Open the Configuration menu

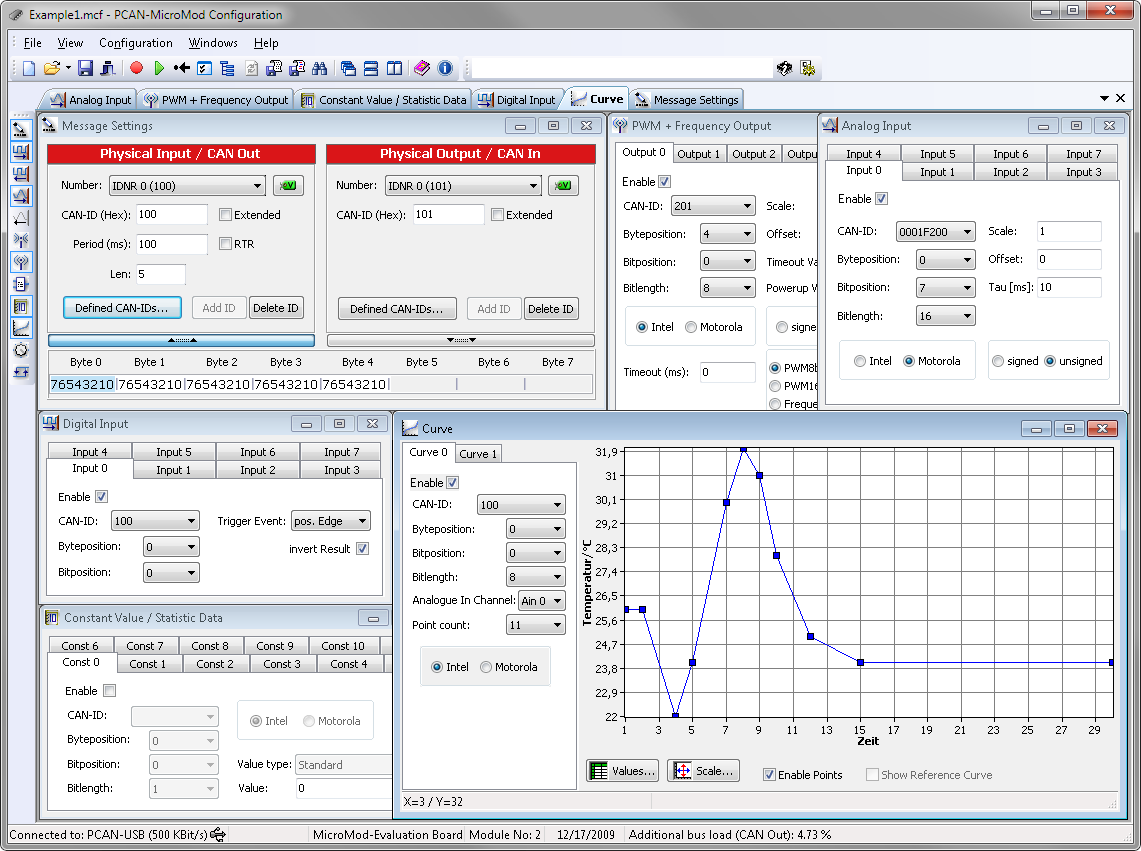pyautogui.click(x=136, y=43)
